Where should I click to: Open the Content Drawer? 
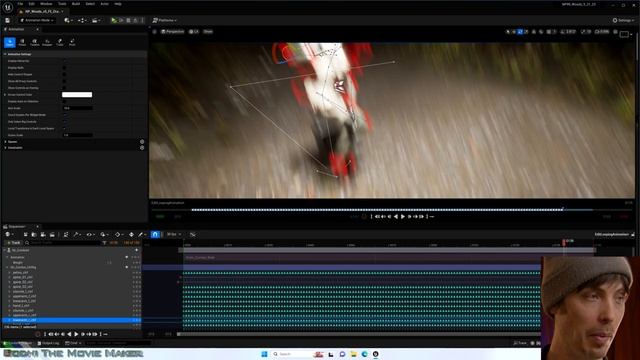point(18,343)
